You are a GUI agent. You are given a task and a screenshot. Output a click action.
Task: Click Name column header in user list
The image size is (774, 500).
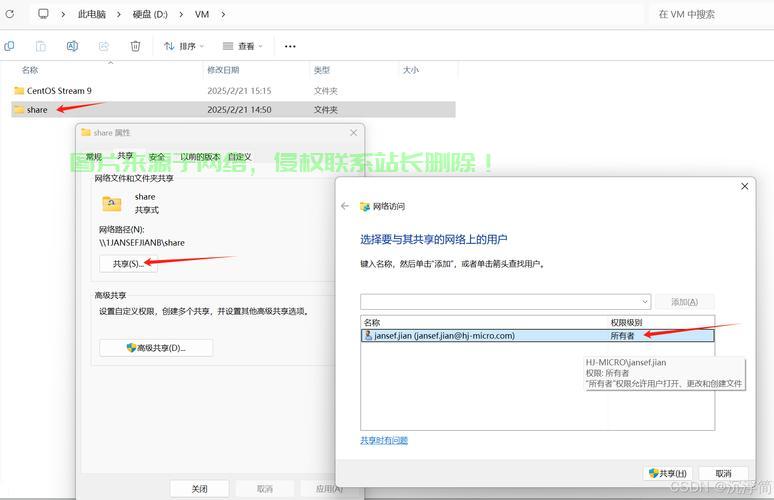tap(372, 322)
